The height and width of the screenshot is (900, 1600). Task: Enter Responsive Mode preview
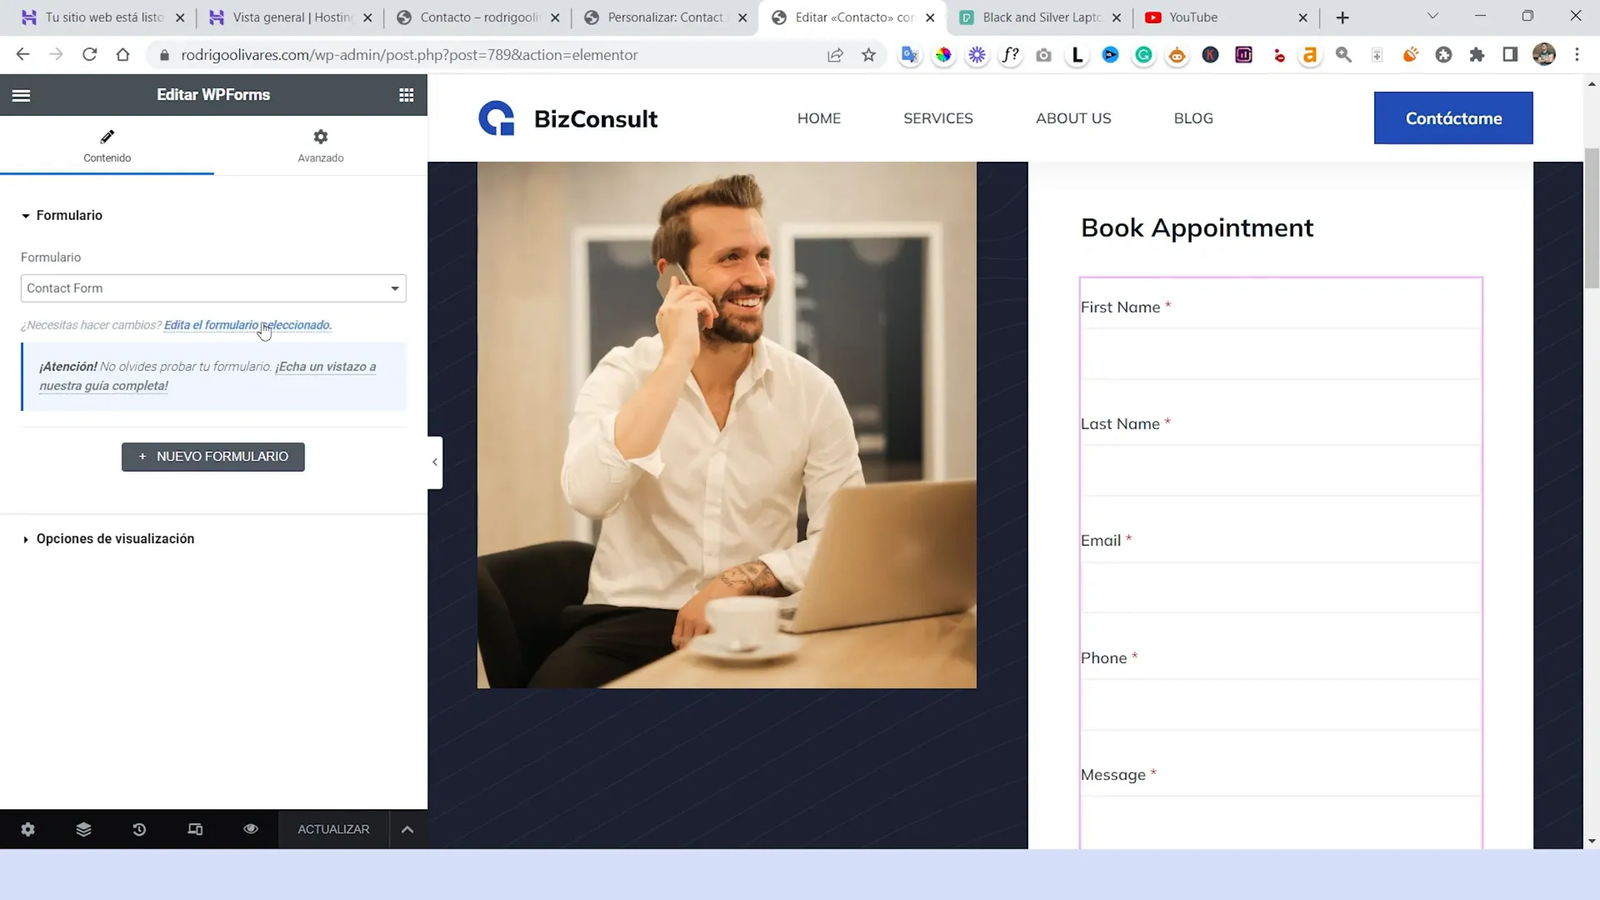195,829
